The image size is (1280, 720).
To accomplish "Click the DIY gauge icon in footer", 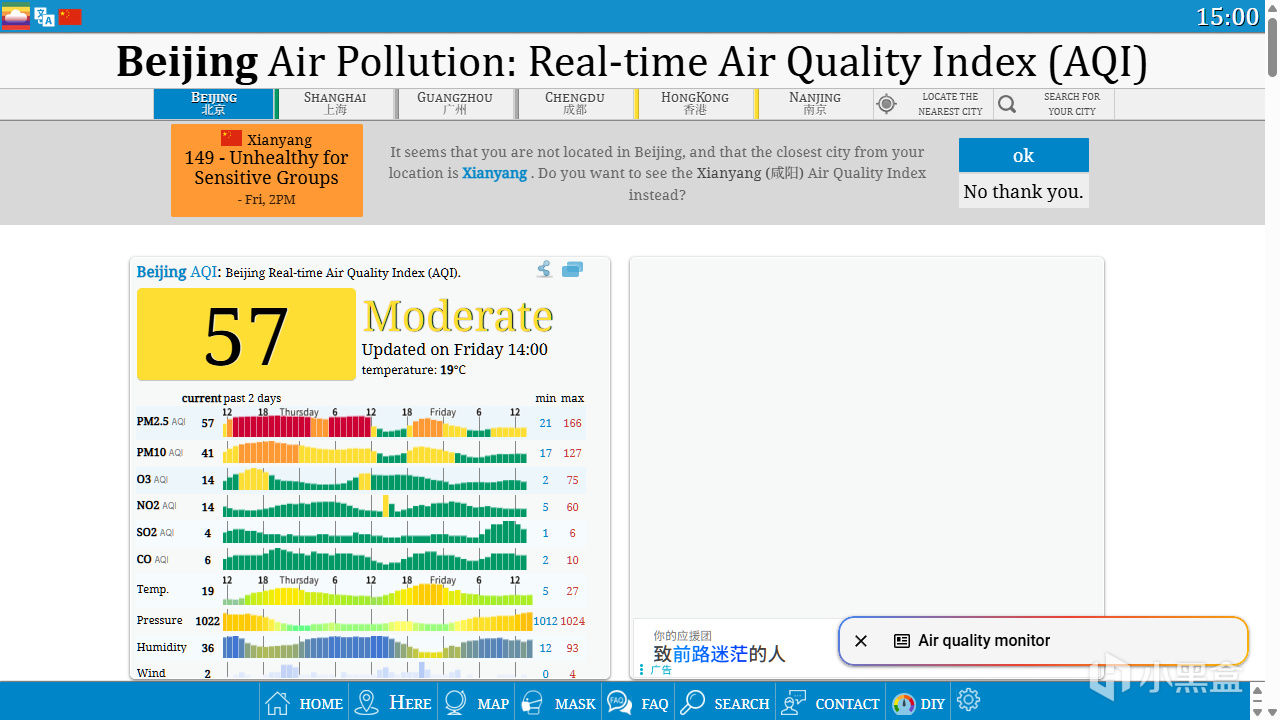I will [903, 704].
